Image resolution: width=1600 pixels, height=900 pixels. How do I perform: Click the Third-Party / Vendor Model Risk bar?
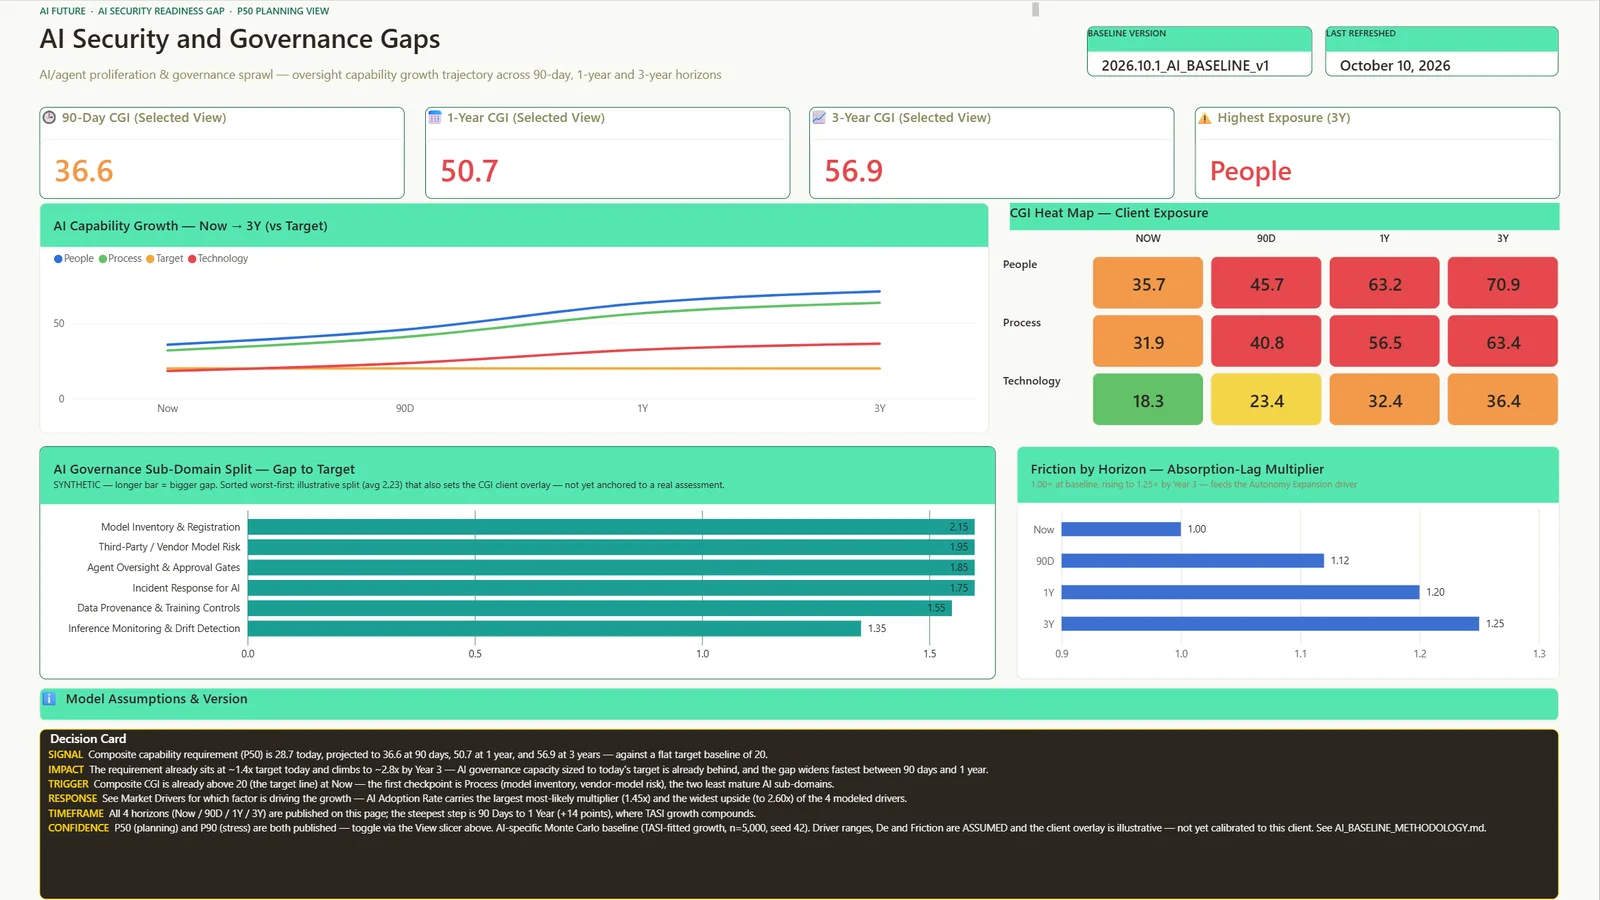coord(611,547)
